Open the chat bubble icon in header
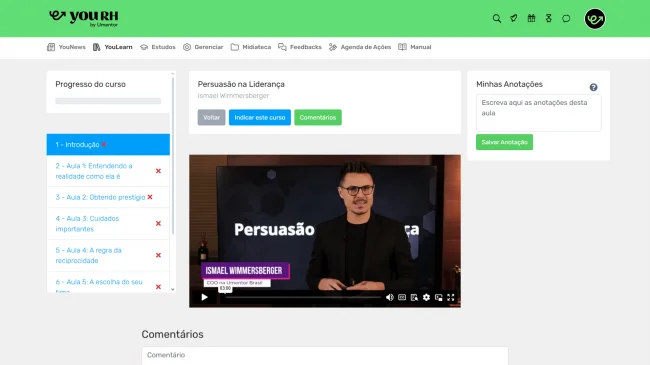650x365 pixels. coord(566,18)
